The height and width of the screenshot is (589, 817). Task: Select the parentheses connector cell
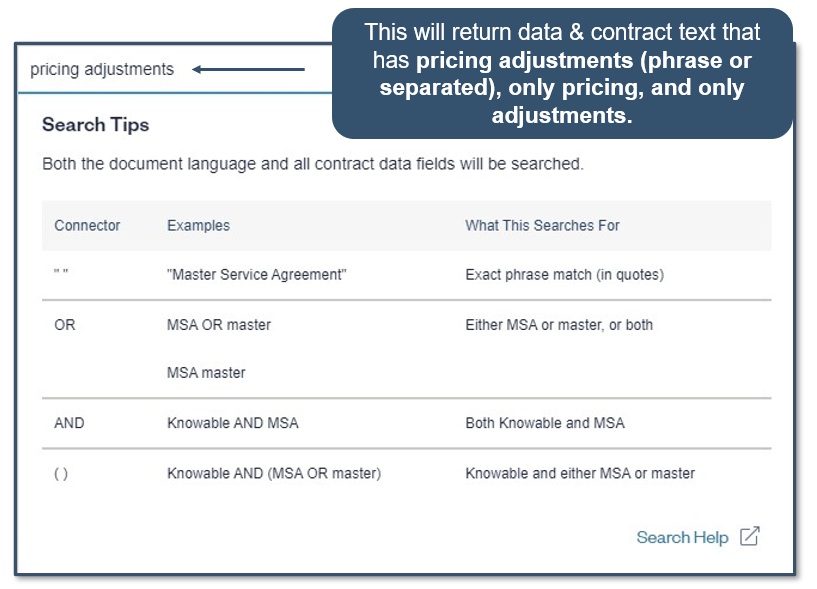tap(61, 474)
